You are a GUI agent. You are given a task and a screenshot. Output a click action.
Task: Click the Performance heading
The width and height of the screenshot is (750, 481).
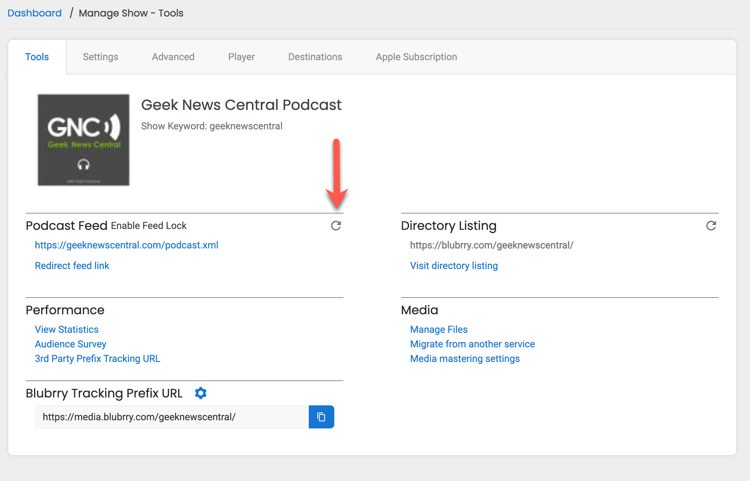pos(65,310)
